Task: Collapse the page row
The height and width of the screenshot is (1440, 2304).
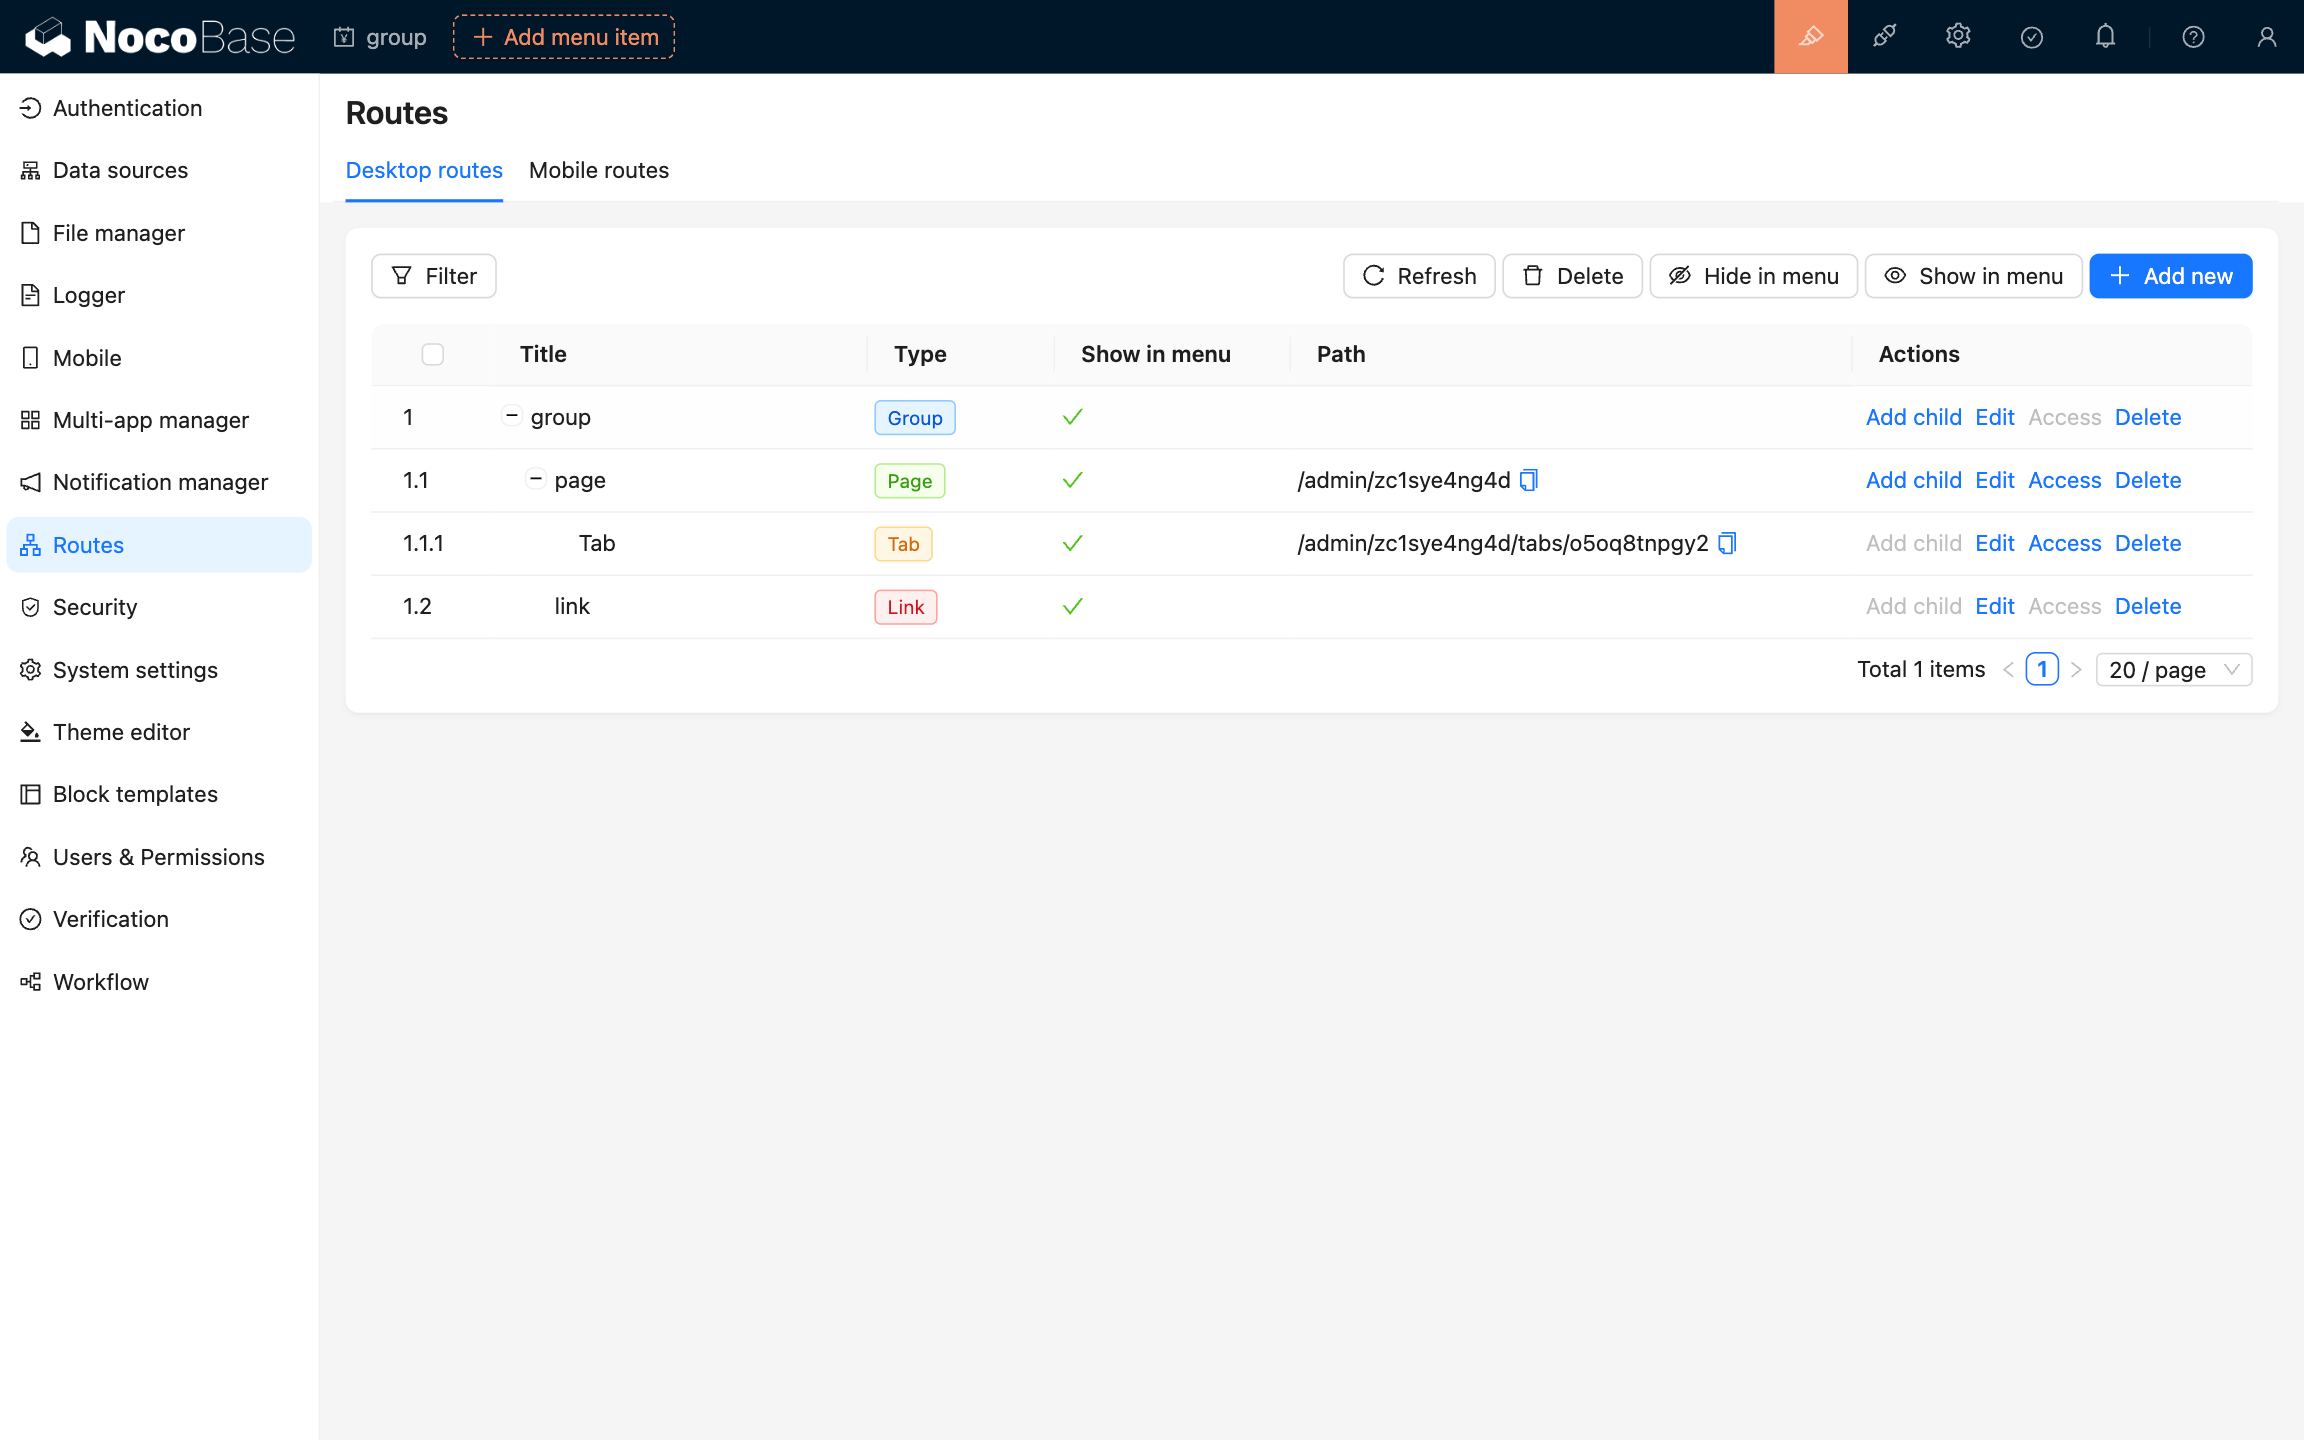Action: (x=536, y=479)
